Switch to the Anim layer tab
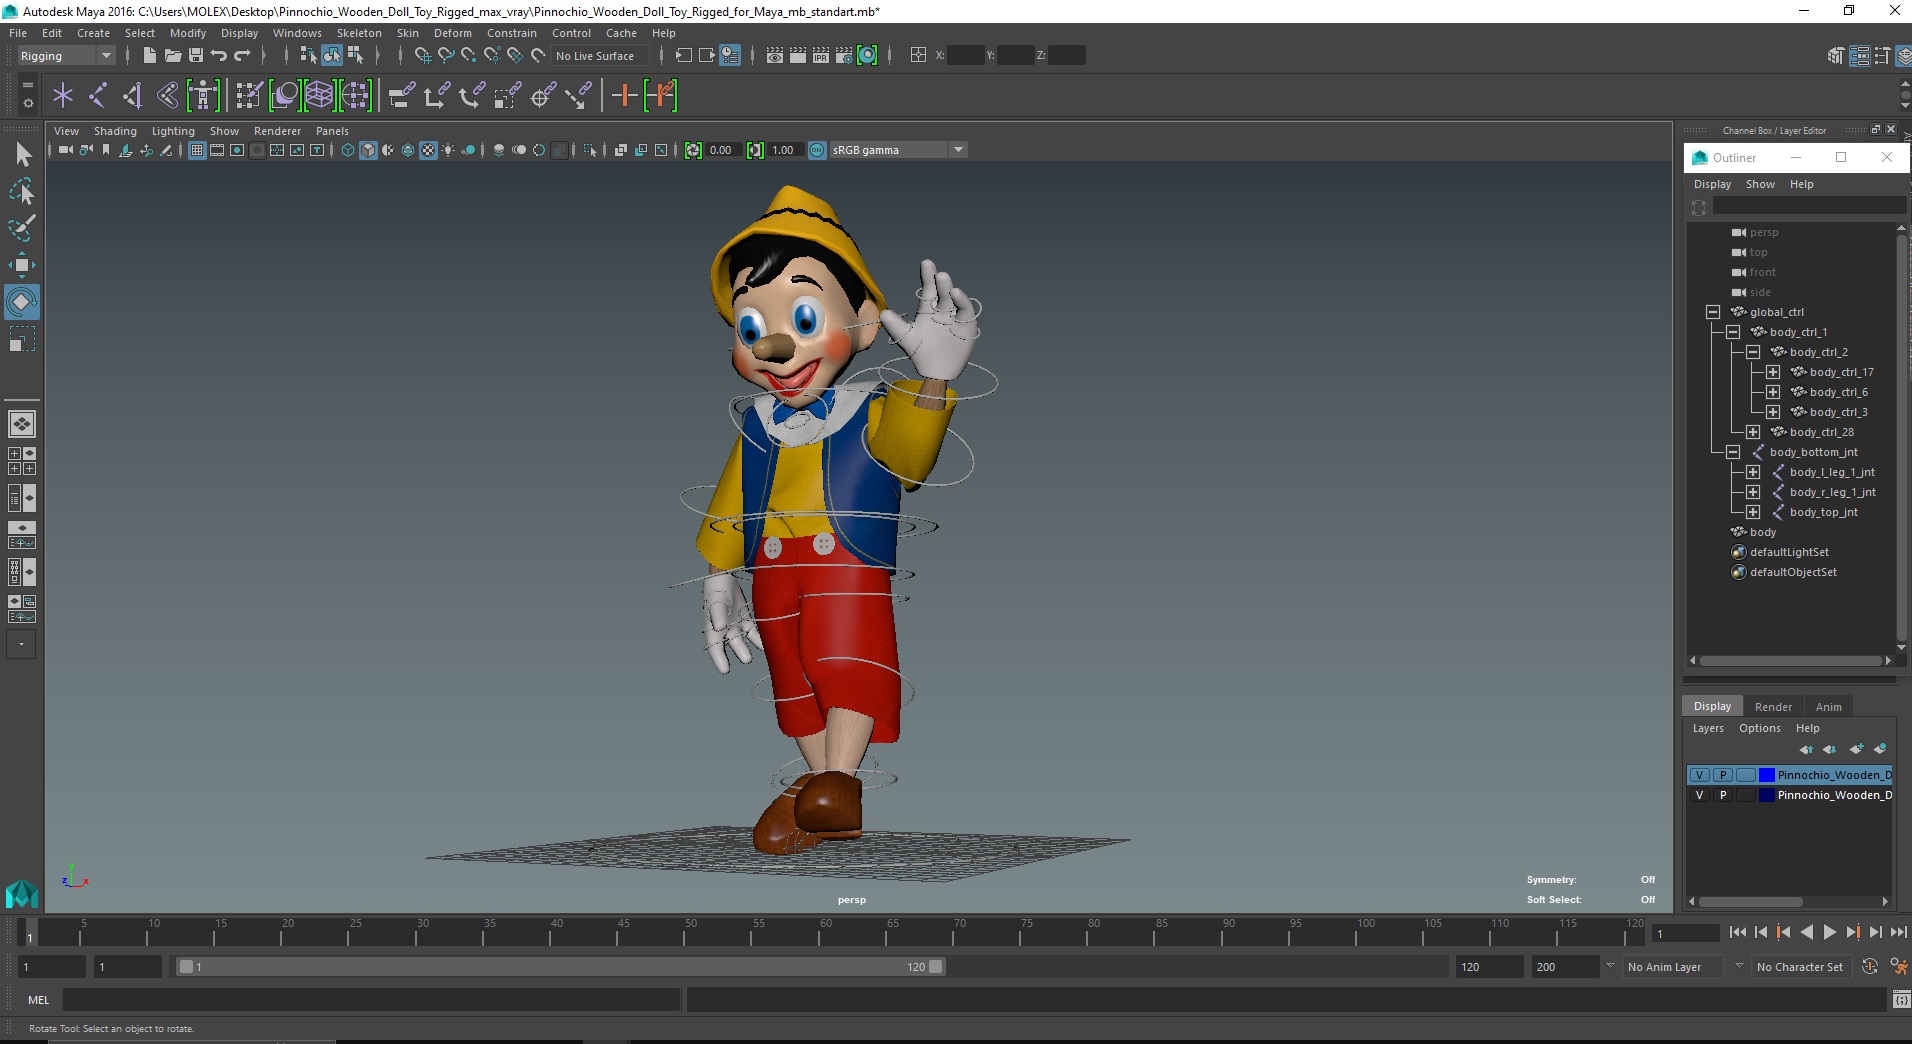The height and width of the screenshot is (1044, 1912). [x=1828, y=707]
